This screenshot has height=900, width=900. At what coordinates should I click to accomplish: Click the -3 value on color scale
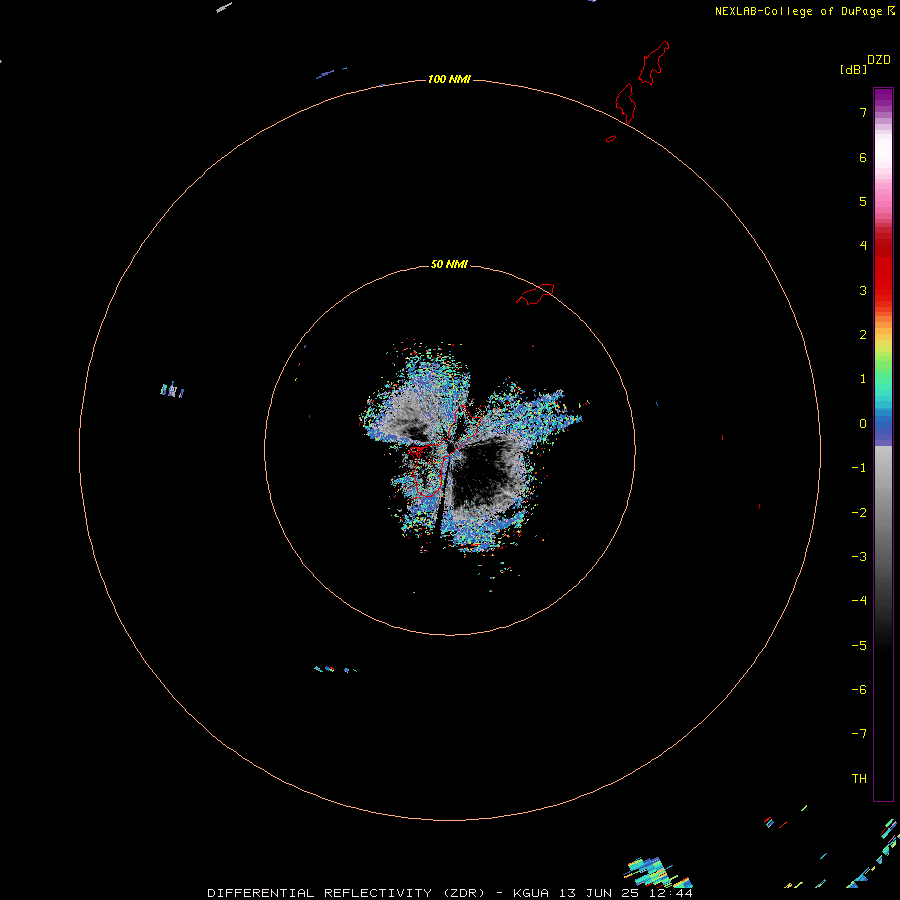tap(859, 557)
